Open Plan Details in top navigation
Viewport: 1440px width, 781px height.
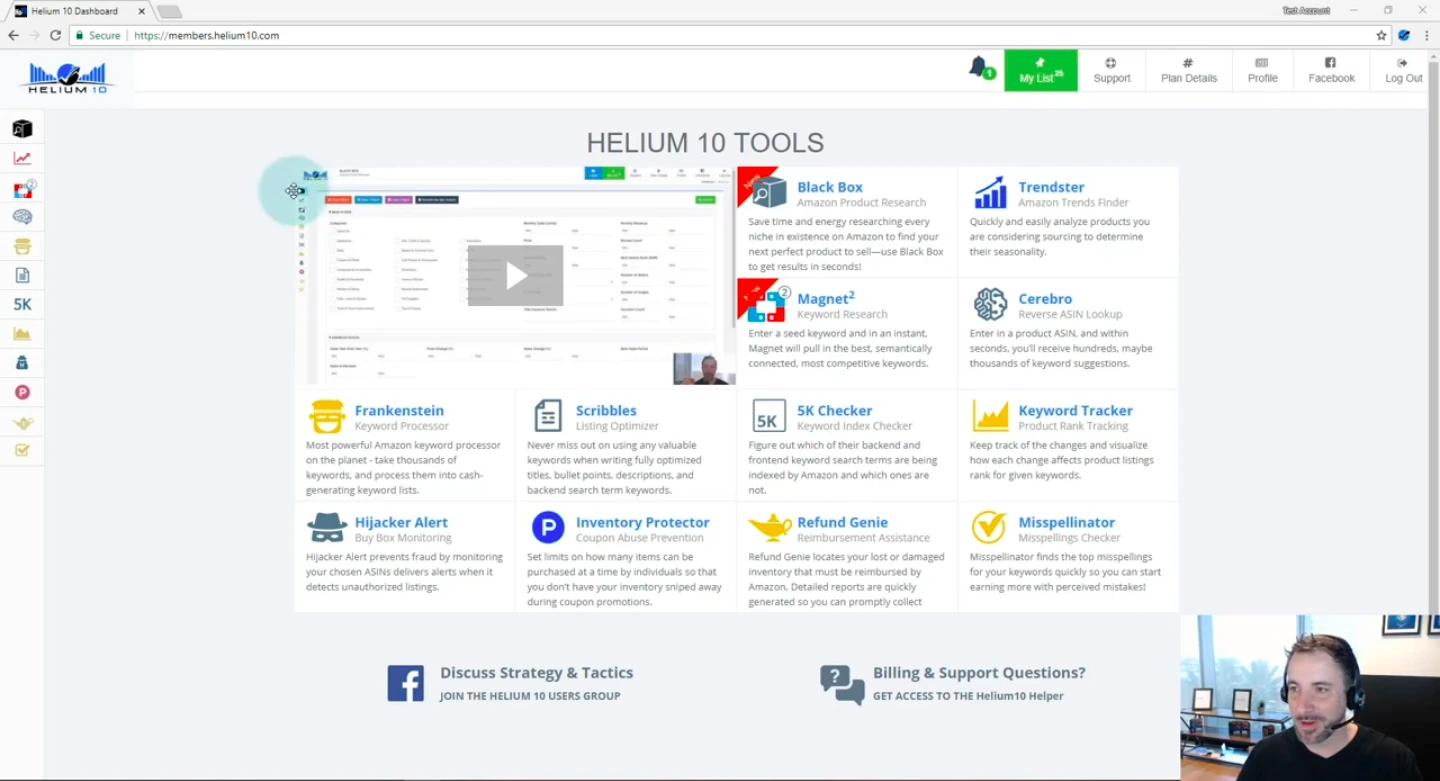1188,71
